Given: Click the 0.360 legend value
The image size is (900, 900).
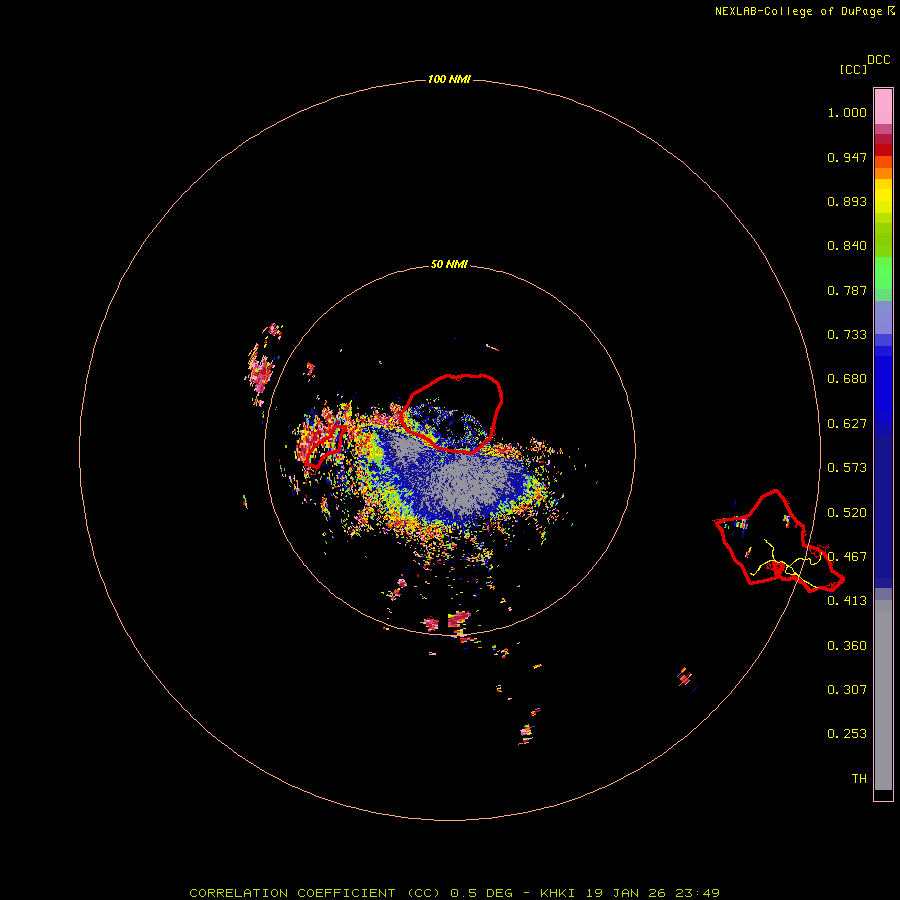Looking at the screenshot, I should point(847,646).
